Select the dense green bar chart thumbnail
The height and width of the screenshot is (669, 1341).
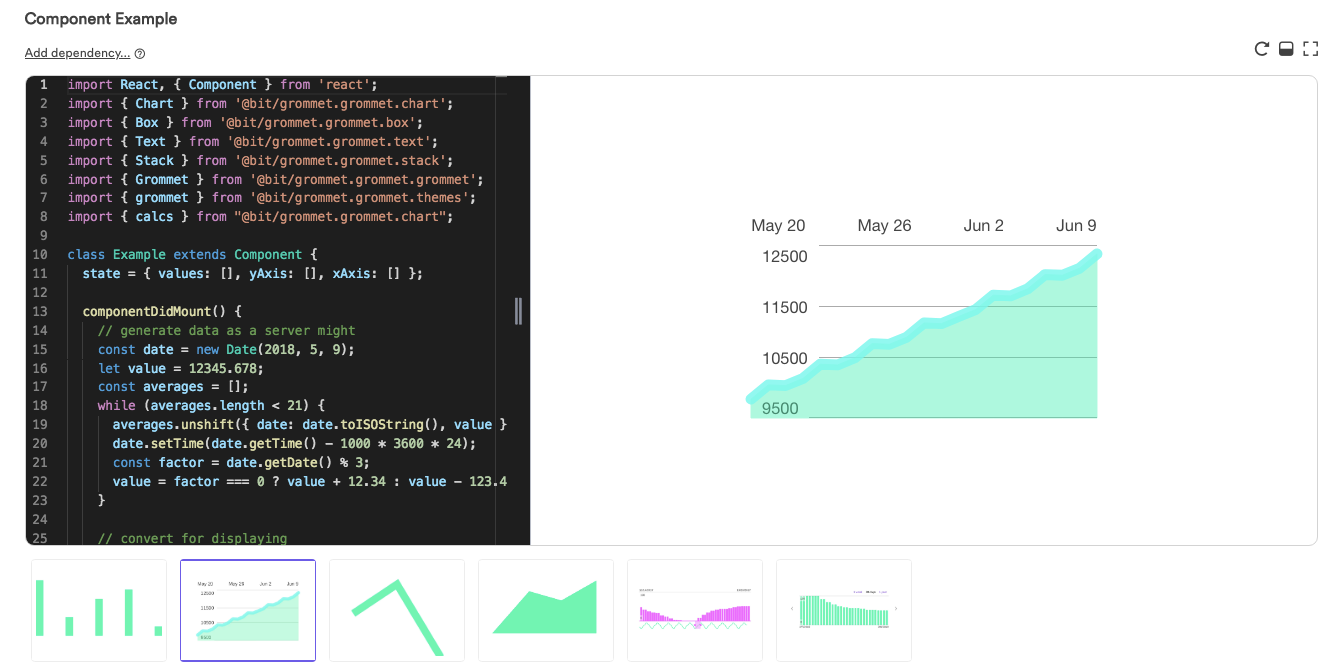tap(844, 610)
